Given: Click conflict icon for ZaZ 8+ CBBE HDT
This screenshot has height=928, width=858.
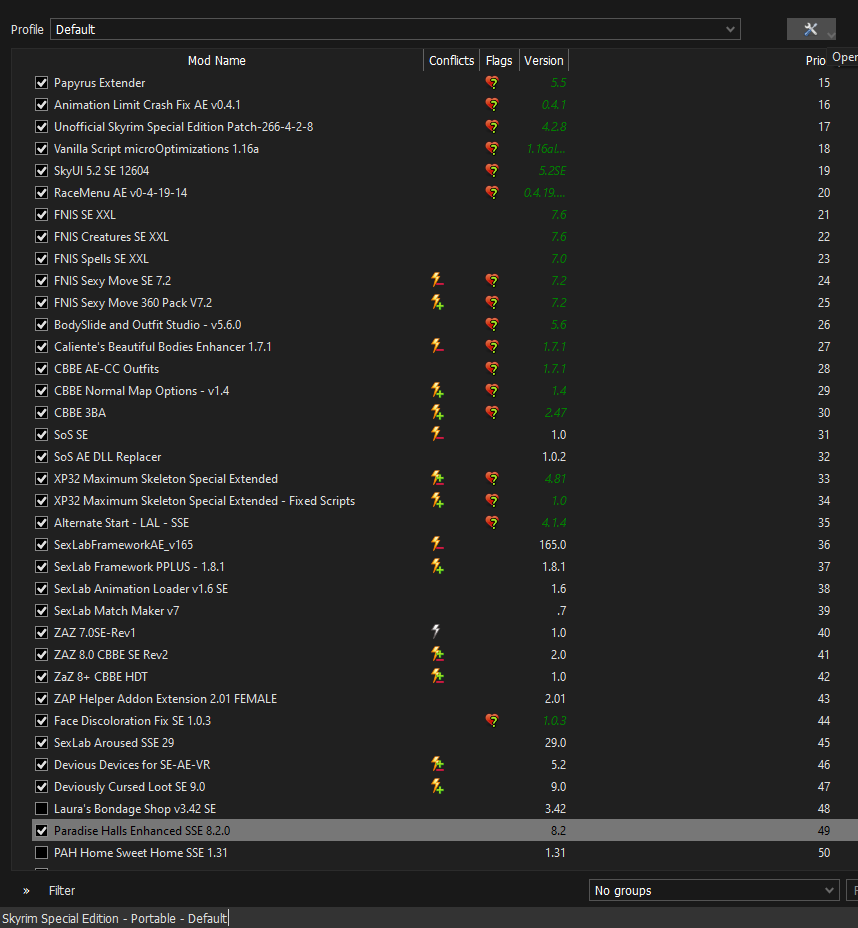Looking at the screenshot, I should coord(437,676).
